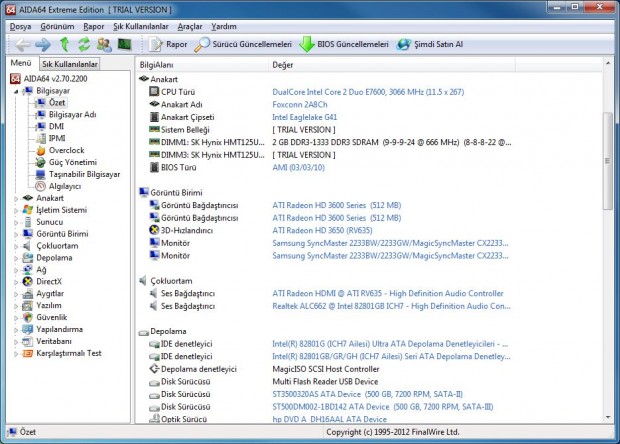Click Güvenlik shield icon in tree
Viewport: 620px width, 444px height.
pyautogui.click(x=28, y=317)
